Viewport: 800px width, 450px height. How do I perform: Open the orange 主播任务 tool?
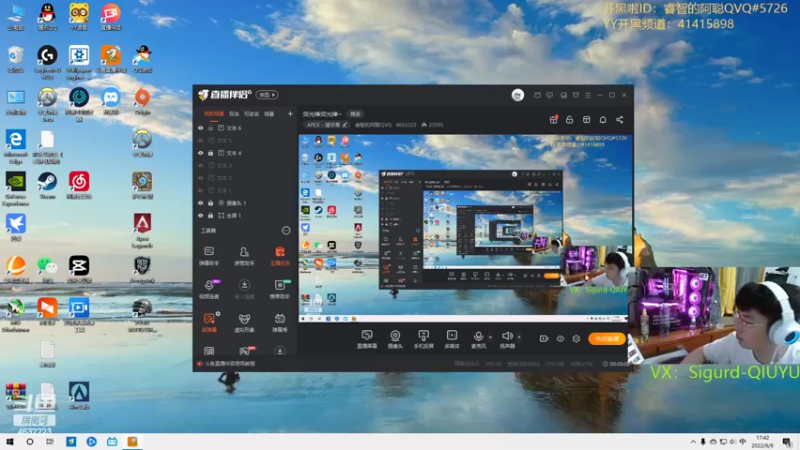point(280,256)
